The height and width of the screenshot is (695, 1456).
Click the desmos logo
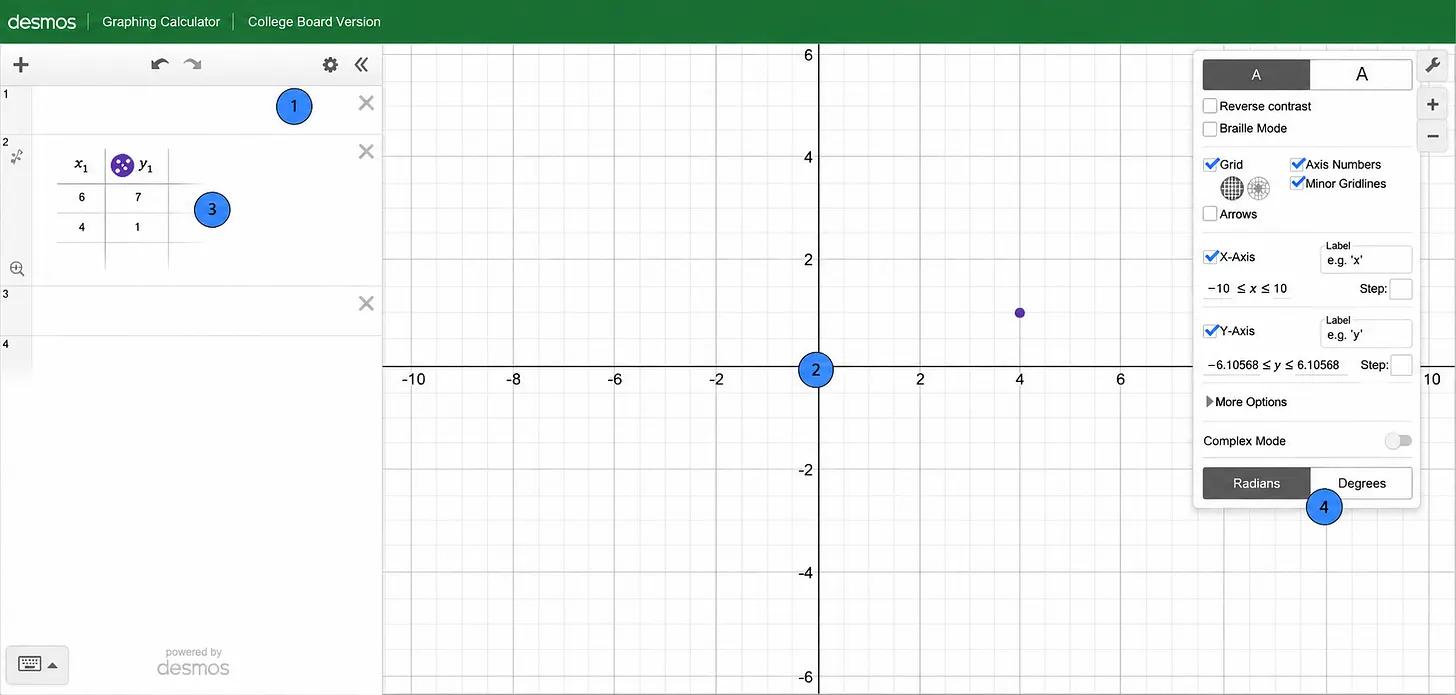coord(42,21)
